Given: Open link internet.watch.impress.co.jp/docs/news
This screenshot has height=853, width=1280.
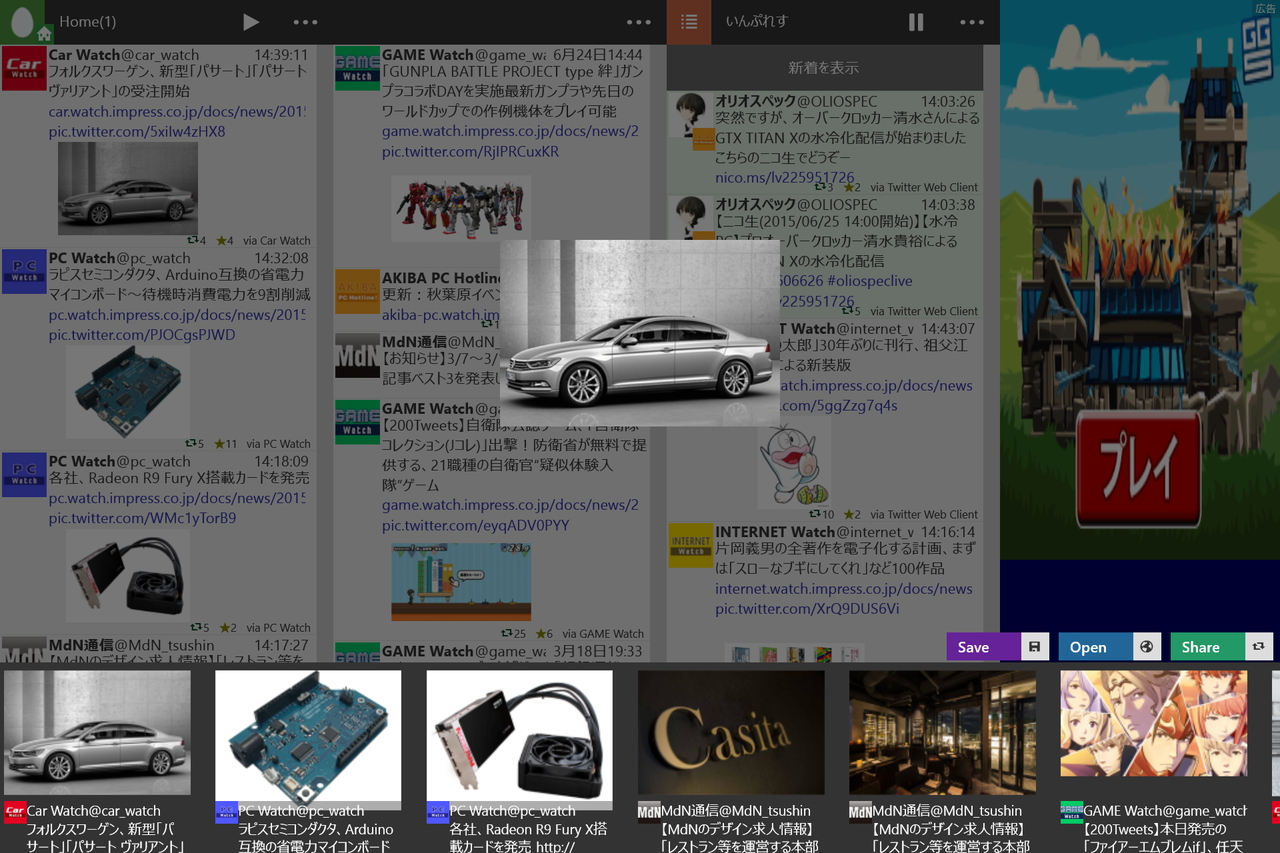Looking at the screenshot, I should pyautogui.click(x=844, y=589).
